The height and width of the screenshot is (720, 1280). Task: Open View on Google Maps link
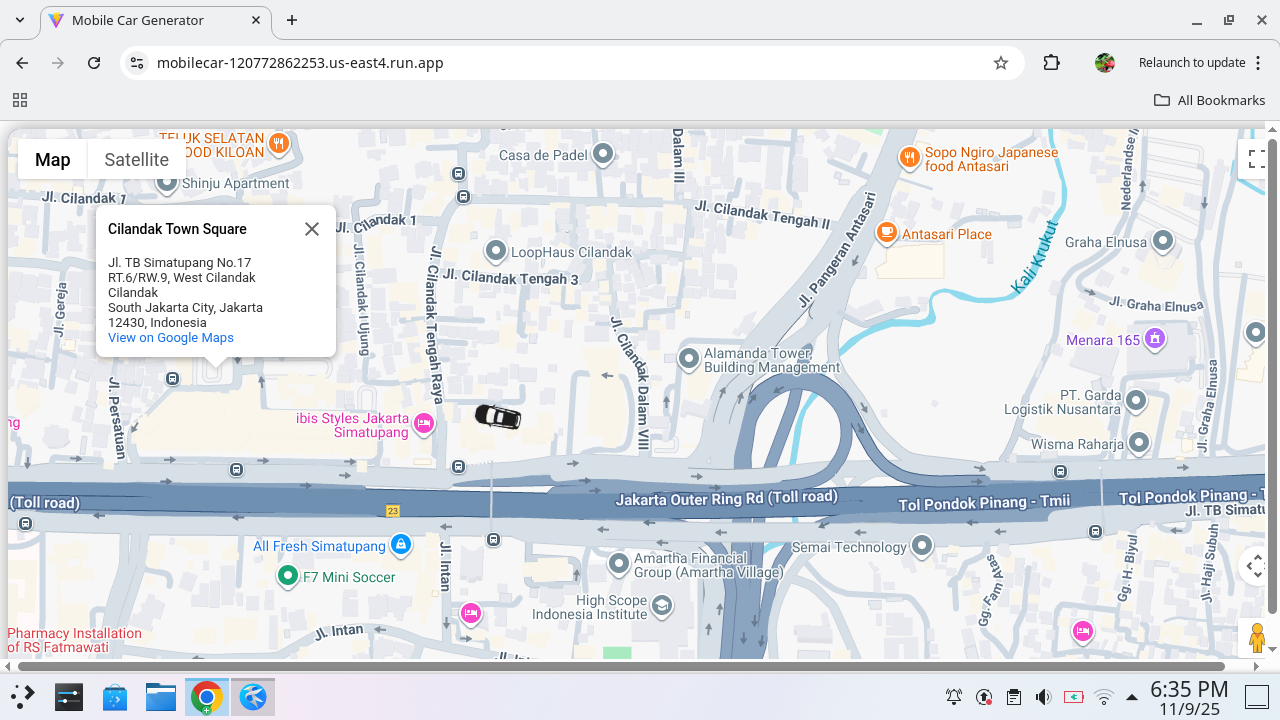click(x=171, y=338)
